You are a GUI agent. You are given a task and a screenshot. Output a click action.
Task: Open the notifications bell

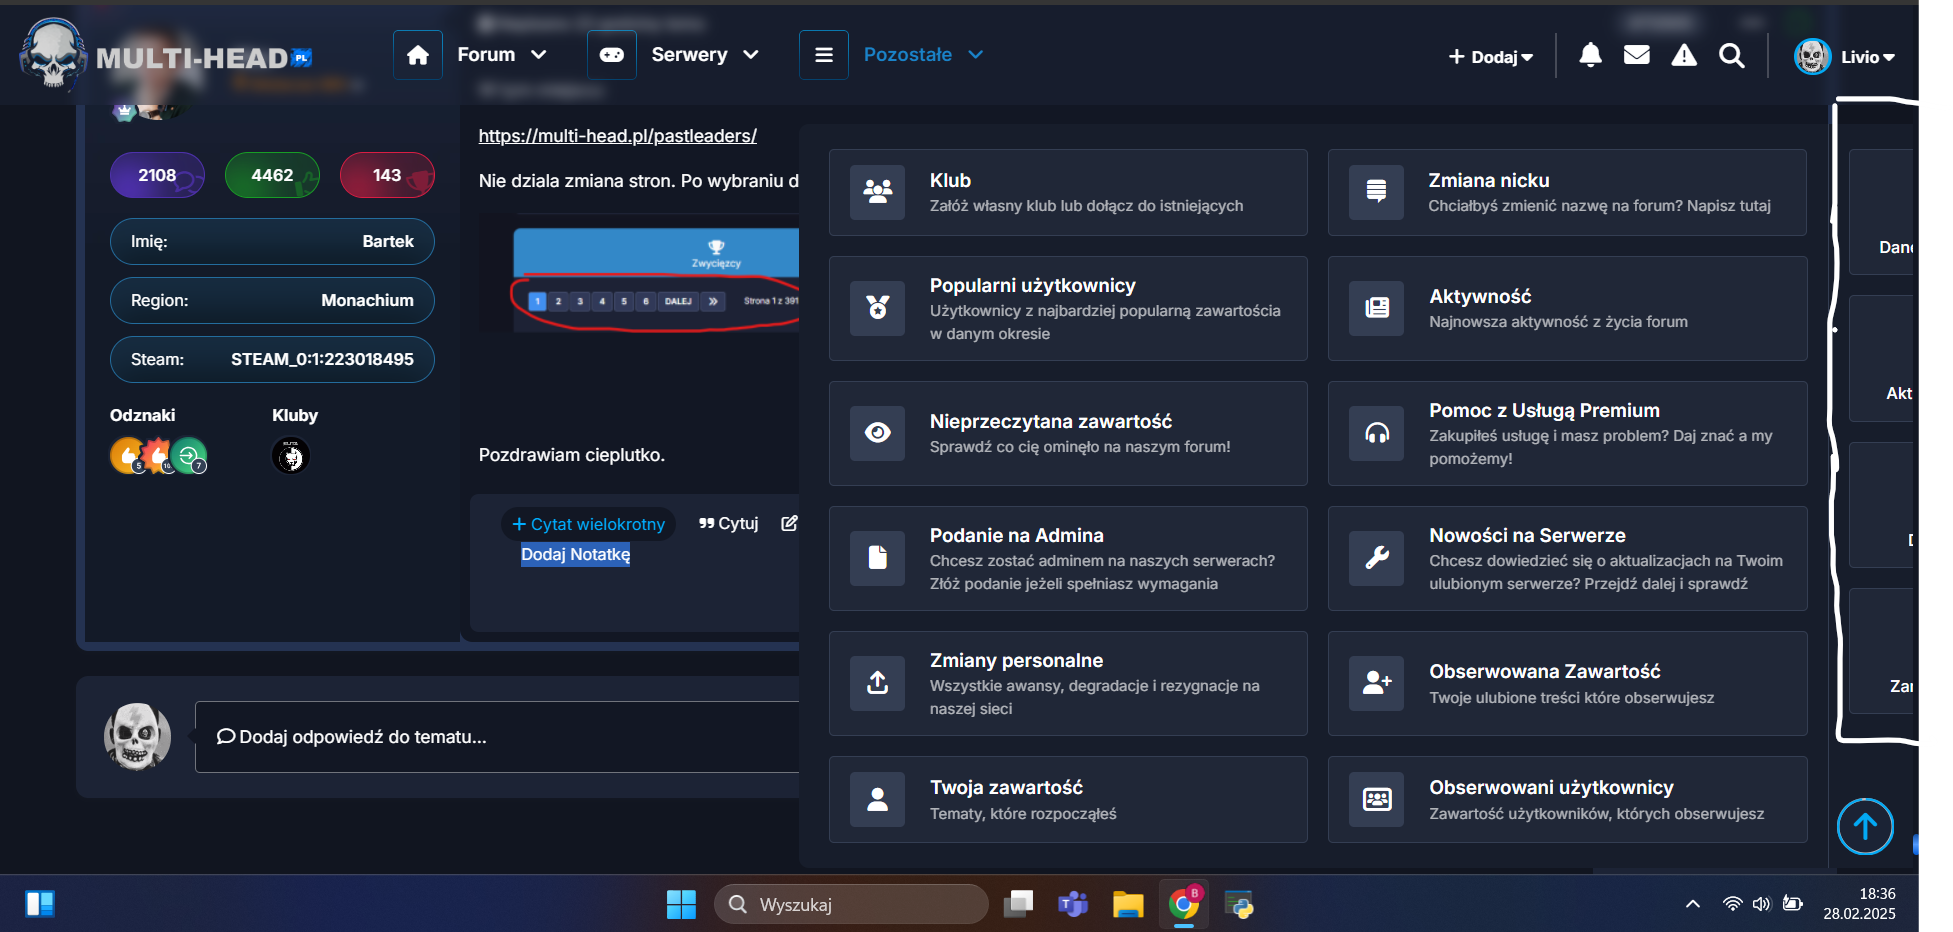tap(1590, 55)
